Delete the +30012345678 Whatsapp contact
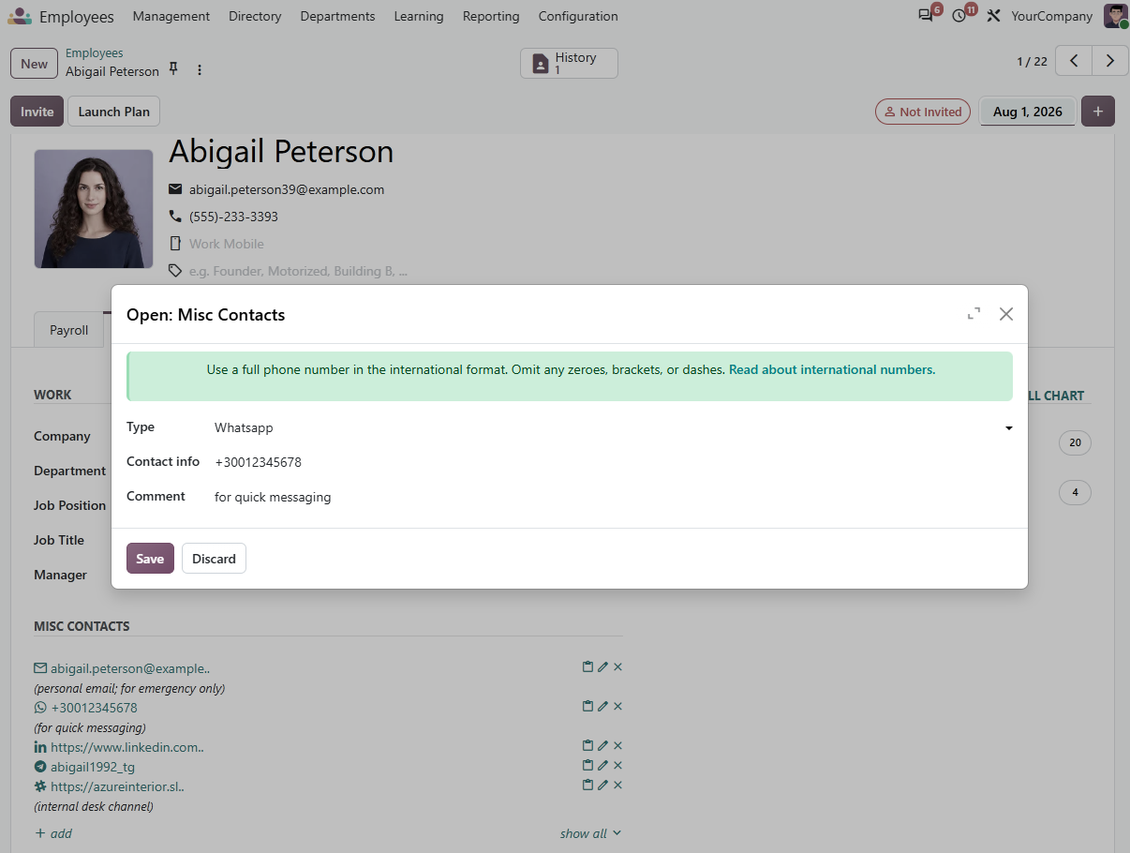This screenshot has height=853, width=1130. tap(618, 707)
